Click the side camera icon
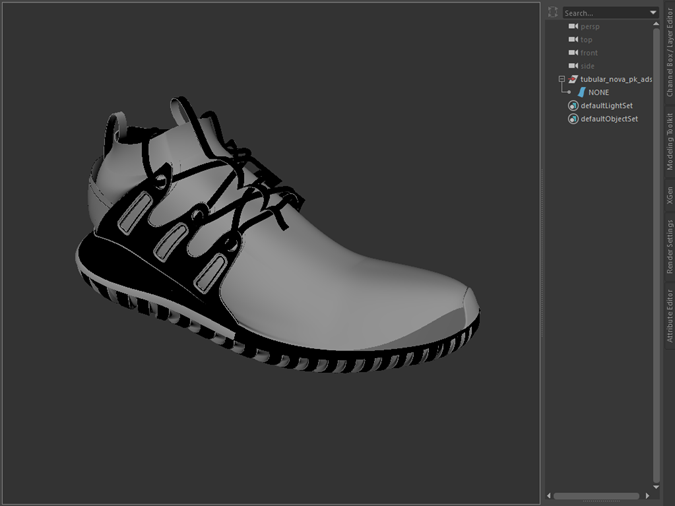 (x=573, y=66)
